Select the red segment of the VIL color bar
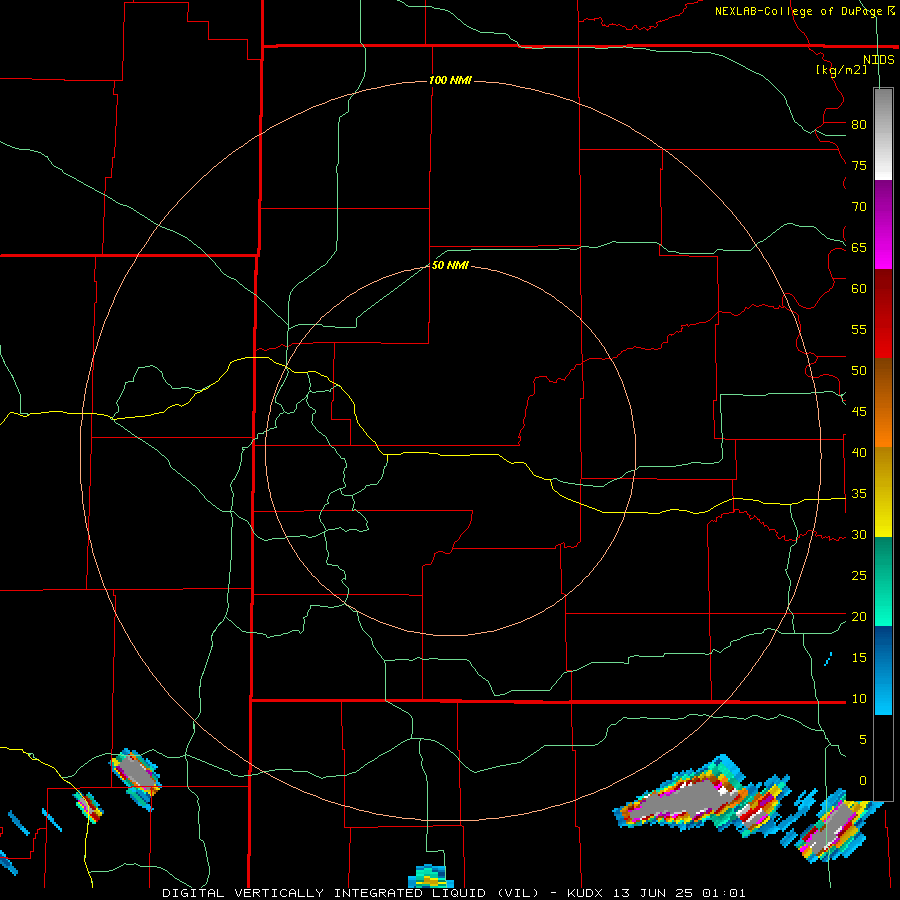This screenshot has height=900, width=900. tap(883, 313)
